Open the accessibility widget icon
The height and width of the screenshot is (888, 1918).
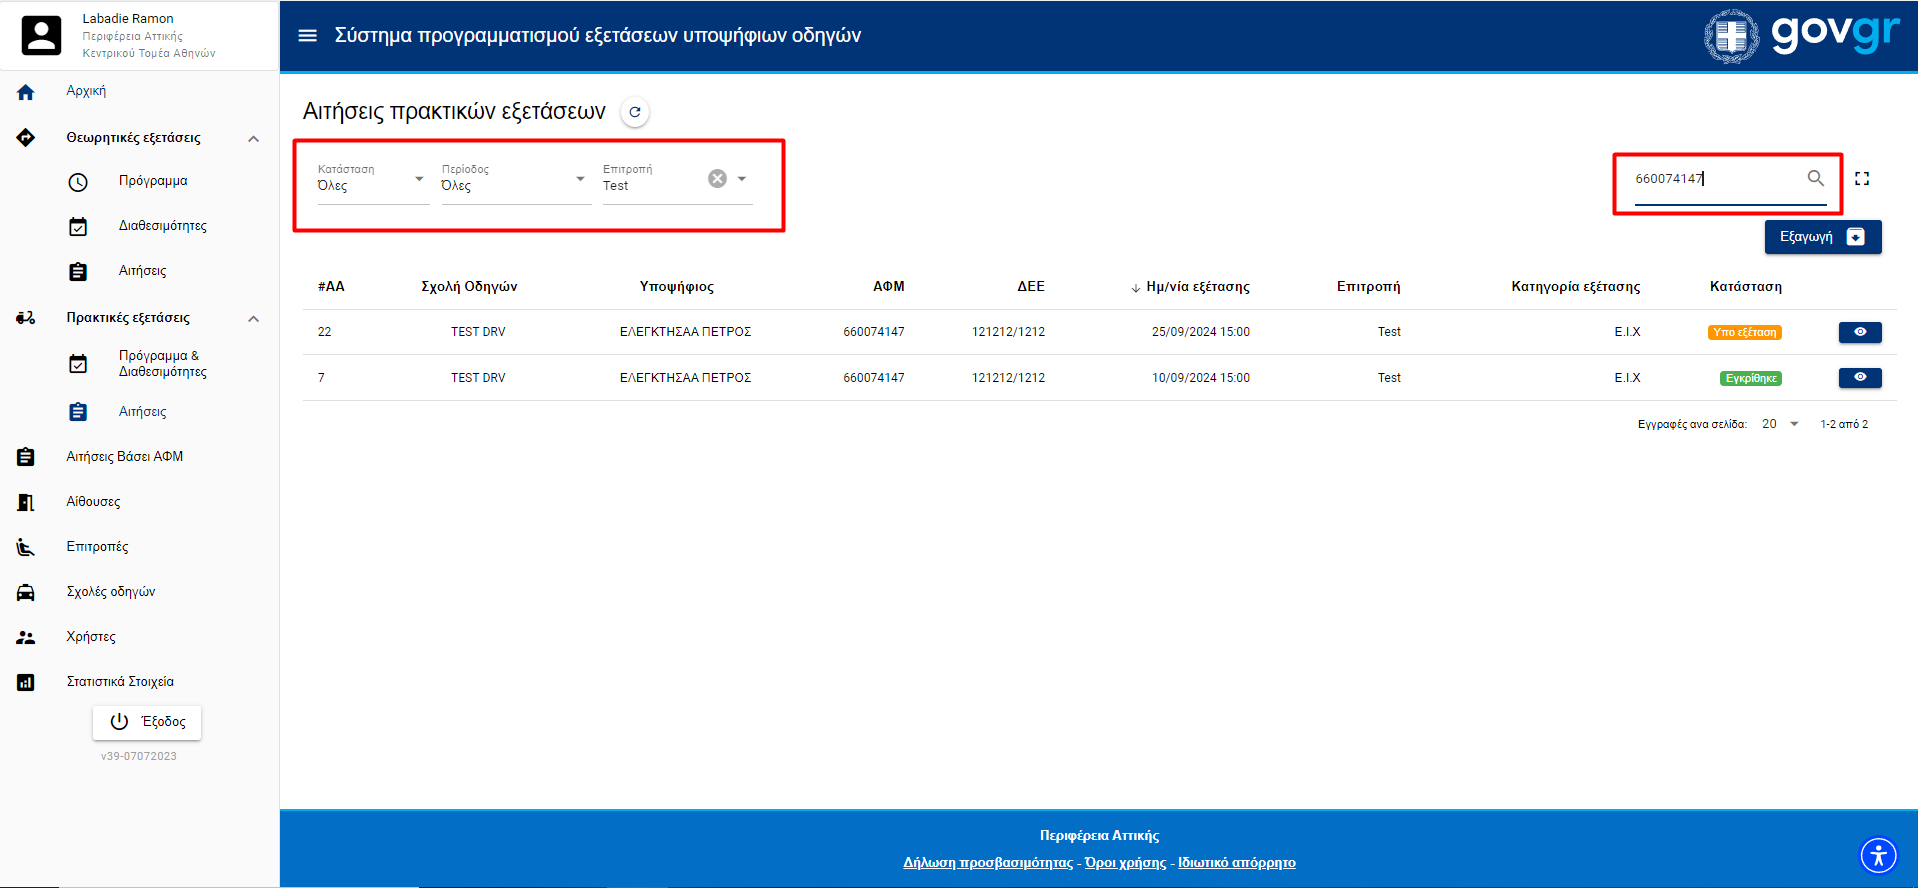click(1878, 856)
